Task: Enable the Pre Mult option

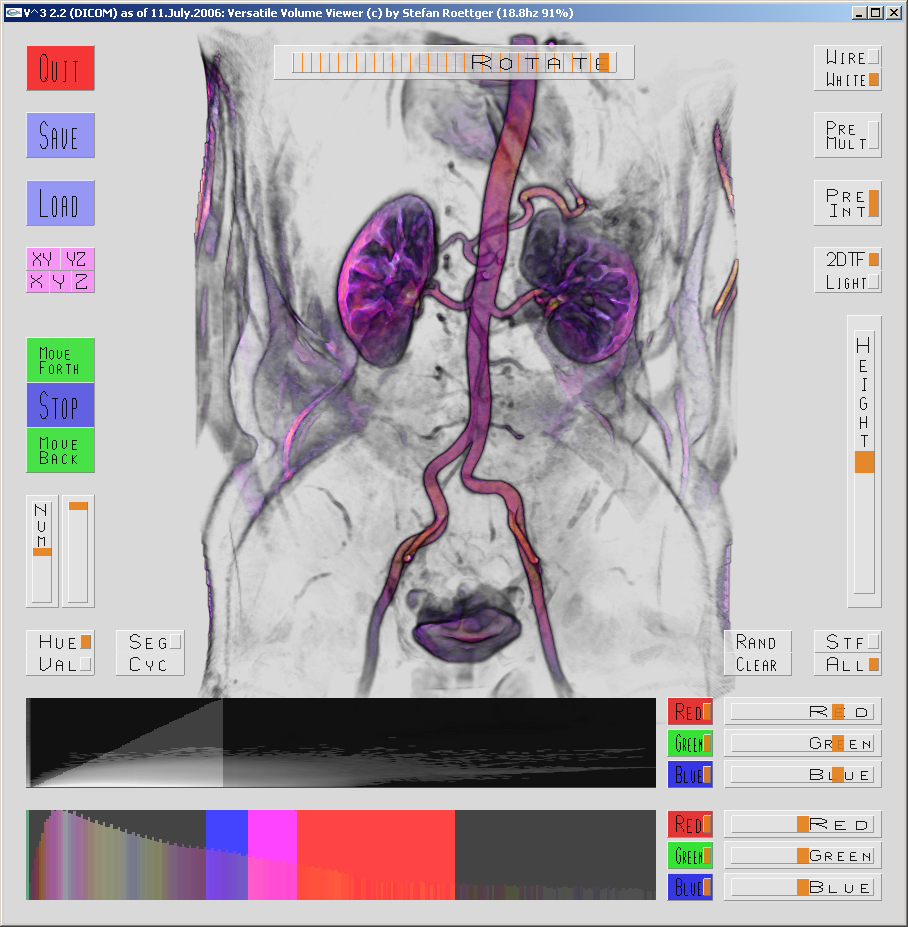Action: (847, 135)
